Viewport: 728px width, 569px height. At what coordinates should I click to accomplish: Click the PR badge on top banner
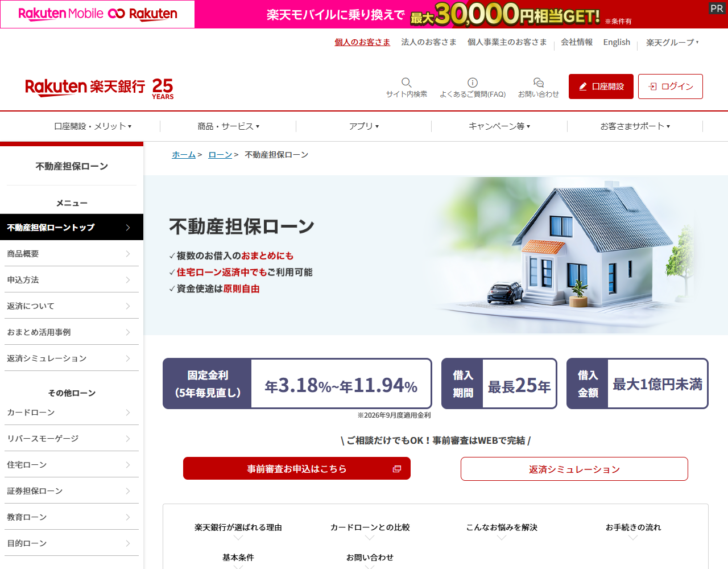tap(717, 8)
